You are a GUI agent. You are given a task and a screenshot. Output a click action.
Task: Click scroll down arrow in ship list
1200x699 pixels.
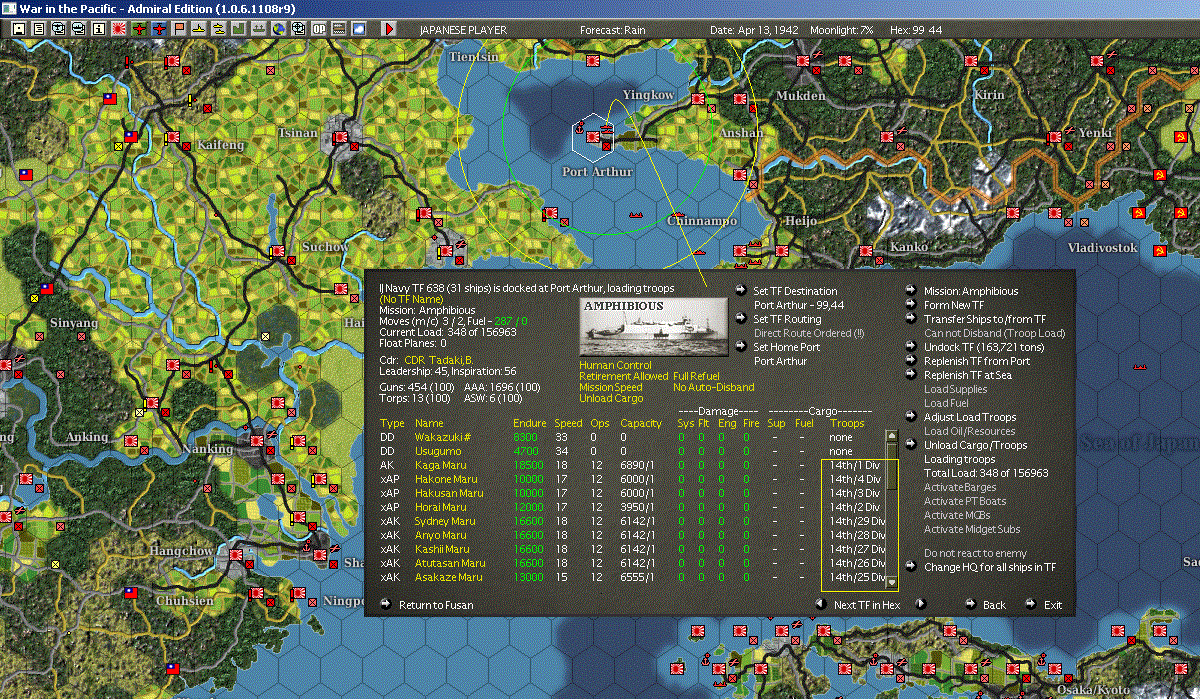(x=892, y=582)
